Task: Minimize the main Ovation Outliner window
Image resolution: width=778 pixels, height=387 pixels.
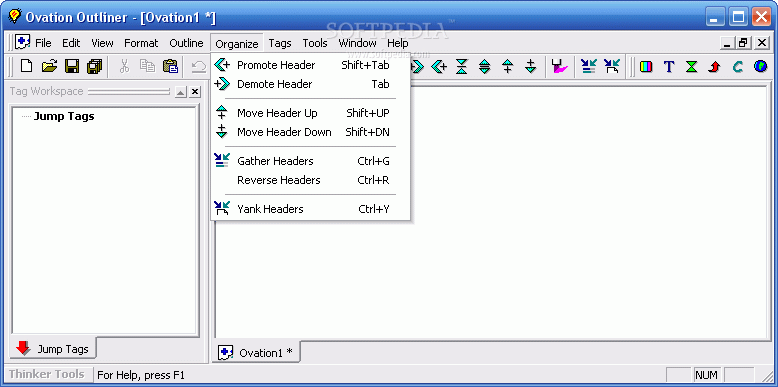Action: (x=716, y=17)
